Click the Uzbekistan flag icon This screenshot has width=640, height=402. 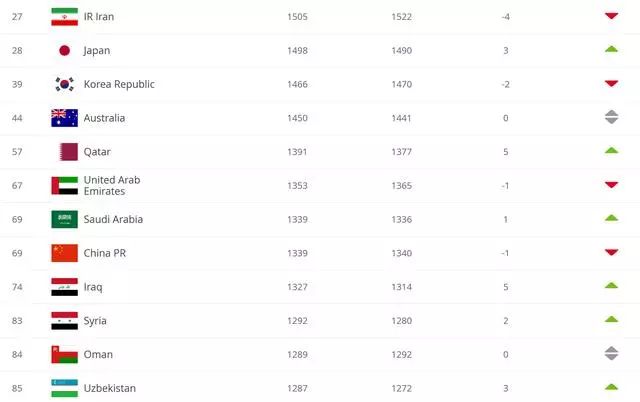tap(64, 388)
